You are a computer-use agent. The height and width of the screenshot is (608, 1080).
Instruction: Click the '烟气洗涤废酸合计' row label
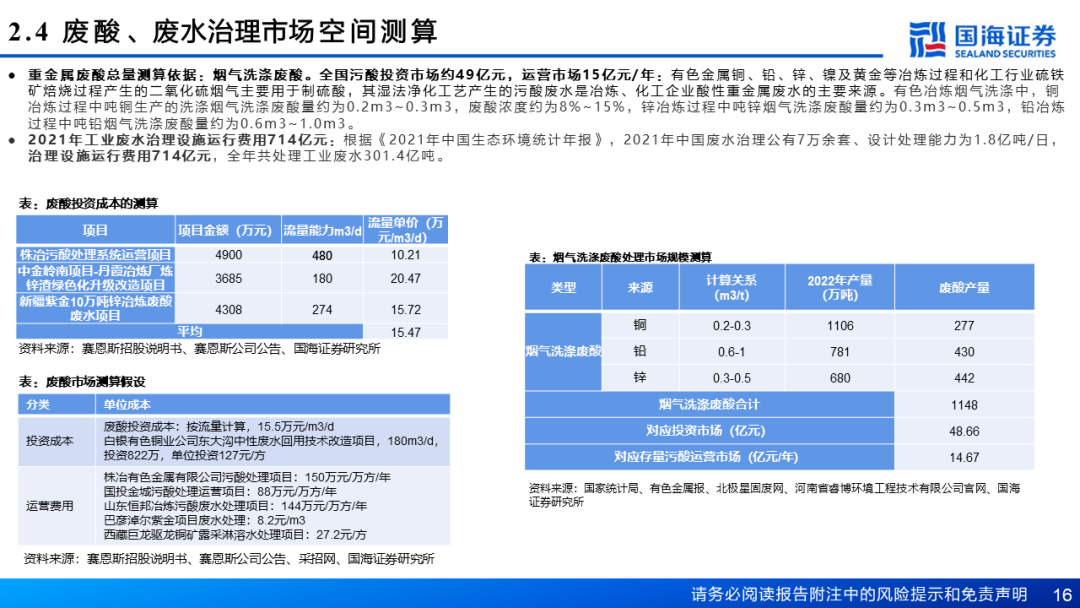(709, 404)
